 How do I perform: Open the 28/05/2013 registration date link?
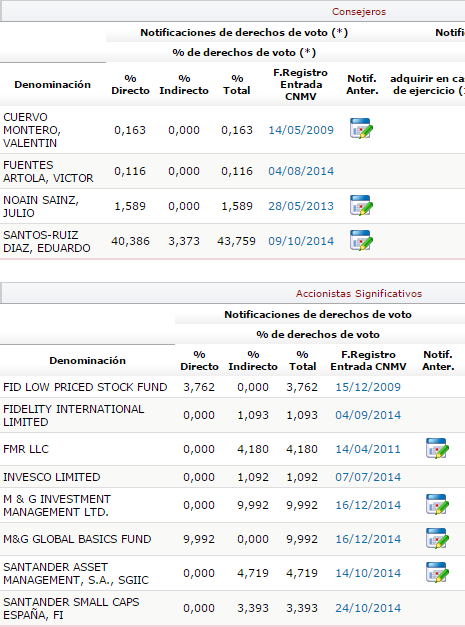(x=301, y=206)
